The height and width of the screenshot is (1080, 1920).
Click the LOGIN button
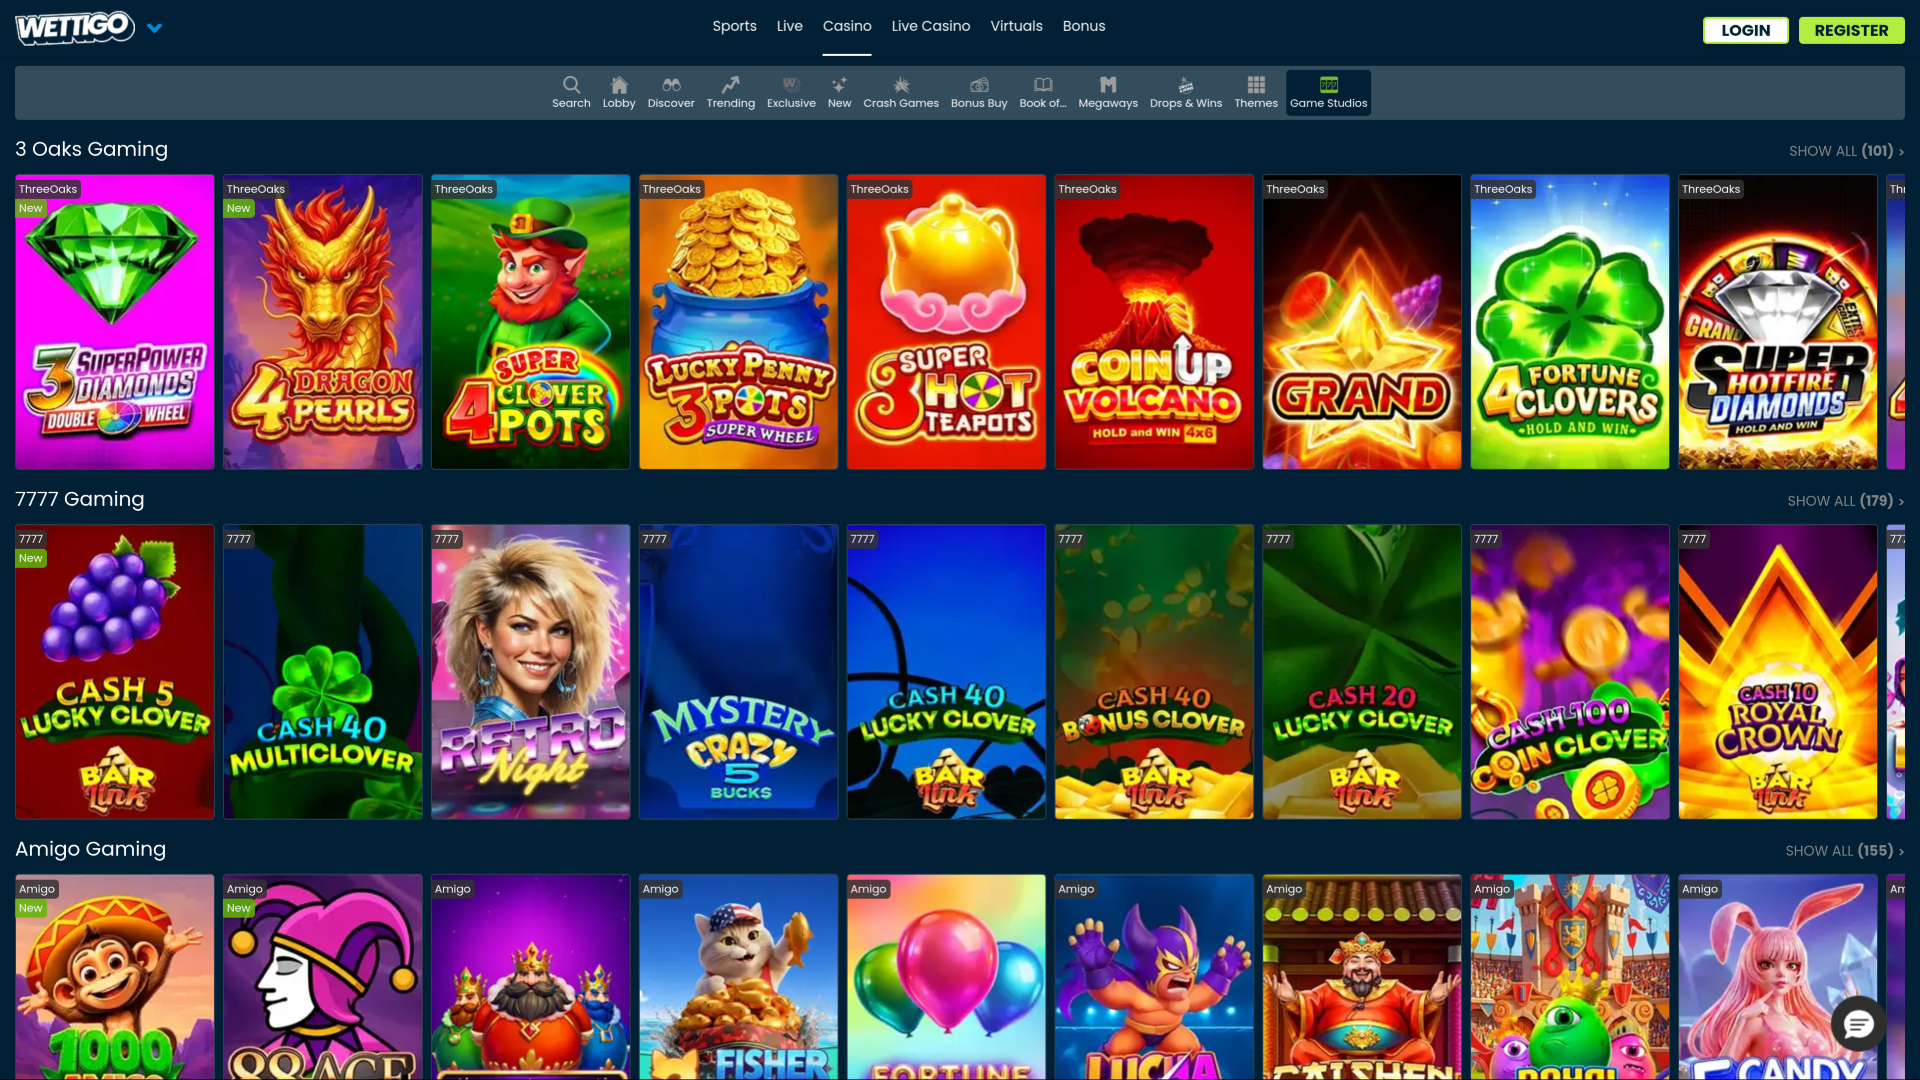click(1745, 30)
